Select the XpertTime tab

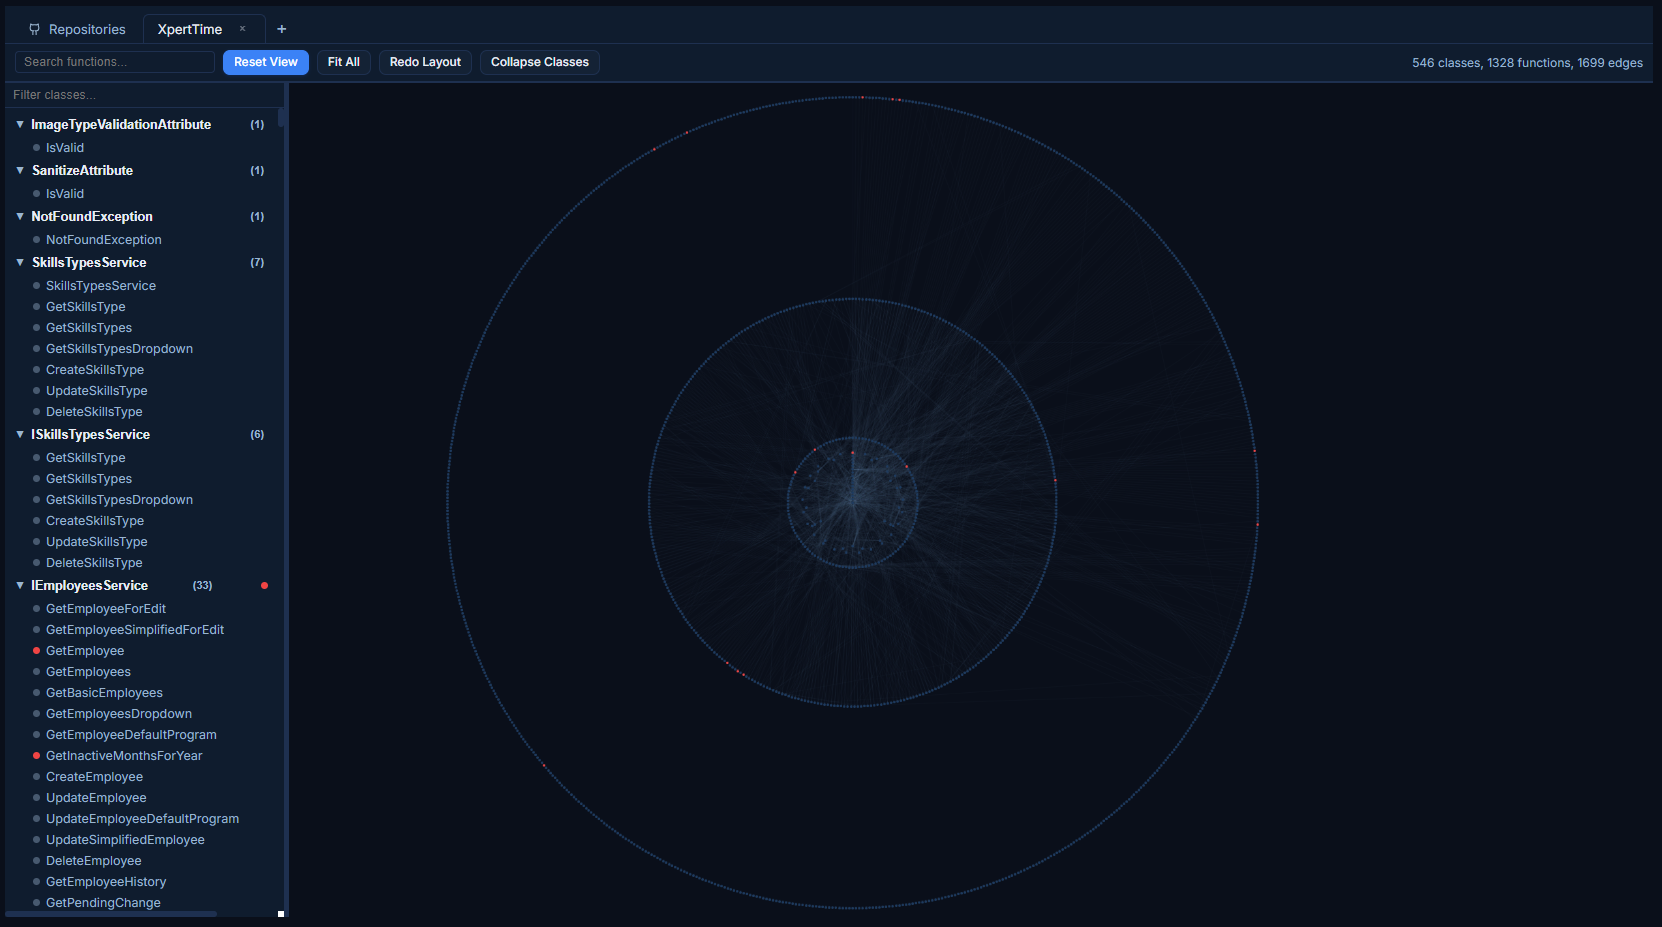(x=190, y=29)
